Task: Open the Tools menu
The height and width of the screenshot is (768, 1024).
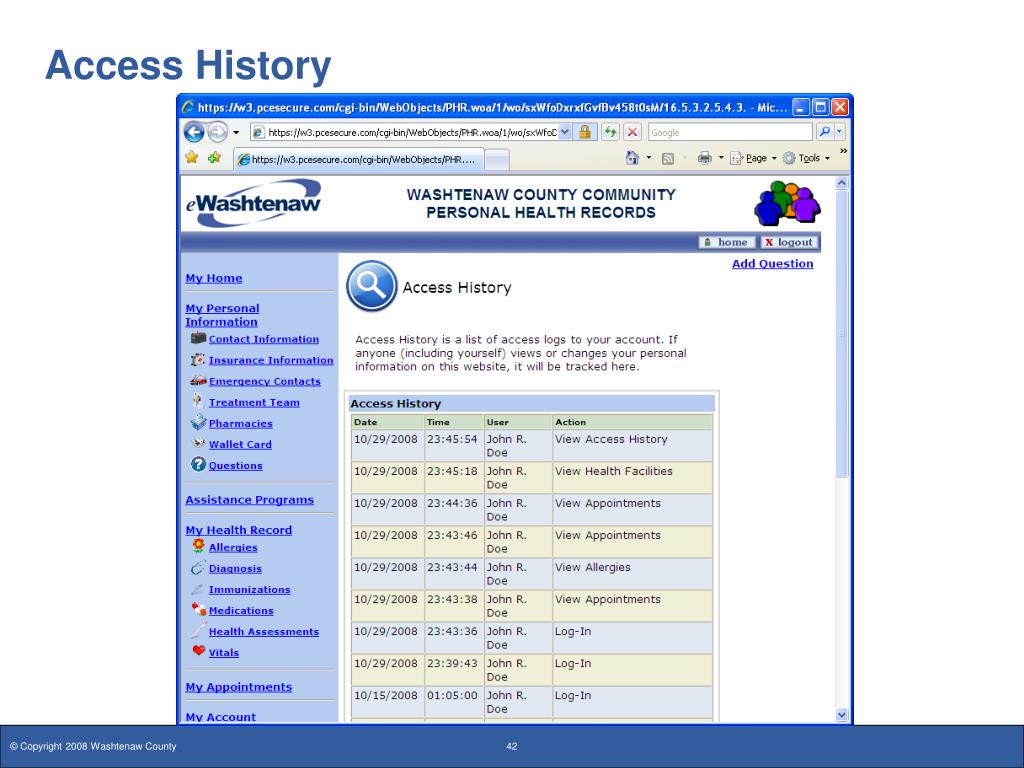Action: point(806,158)
